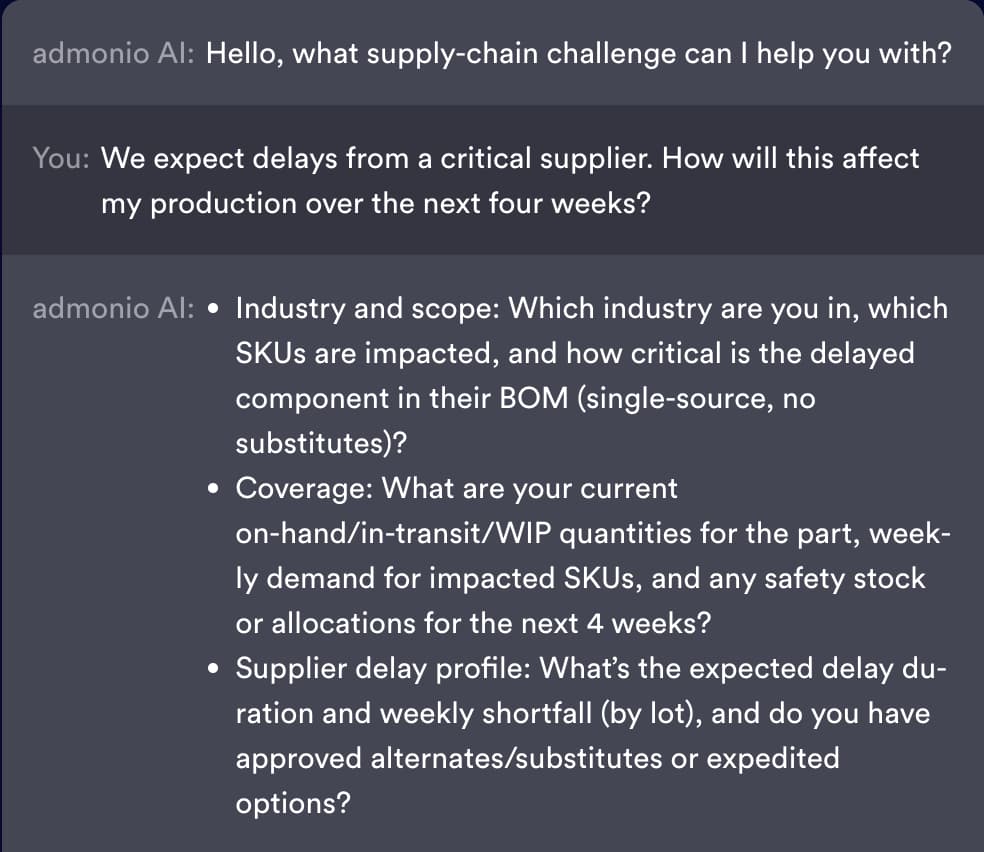Click the "admonio AI:" label beside the bulleted reply

[113, 308]
